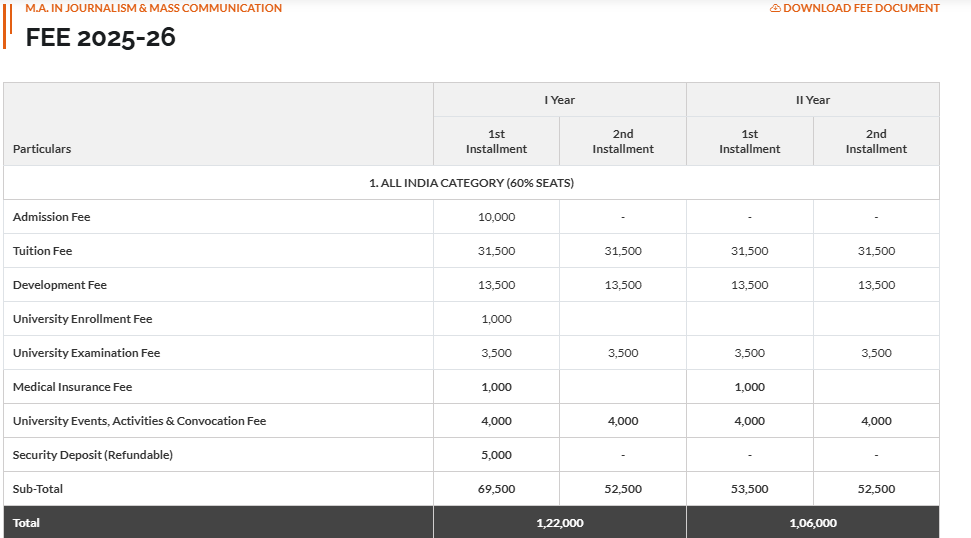Click the All India Category section row
Viewport: 971px width, 538px height.
tap(471, 183)
